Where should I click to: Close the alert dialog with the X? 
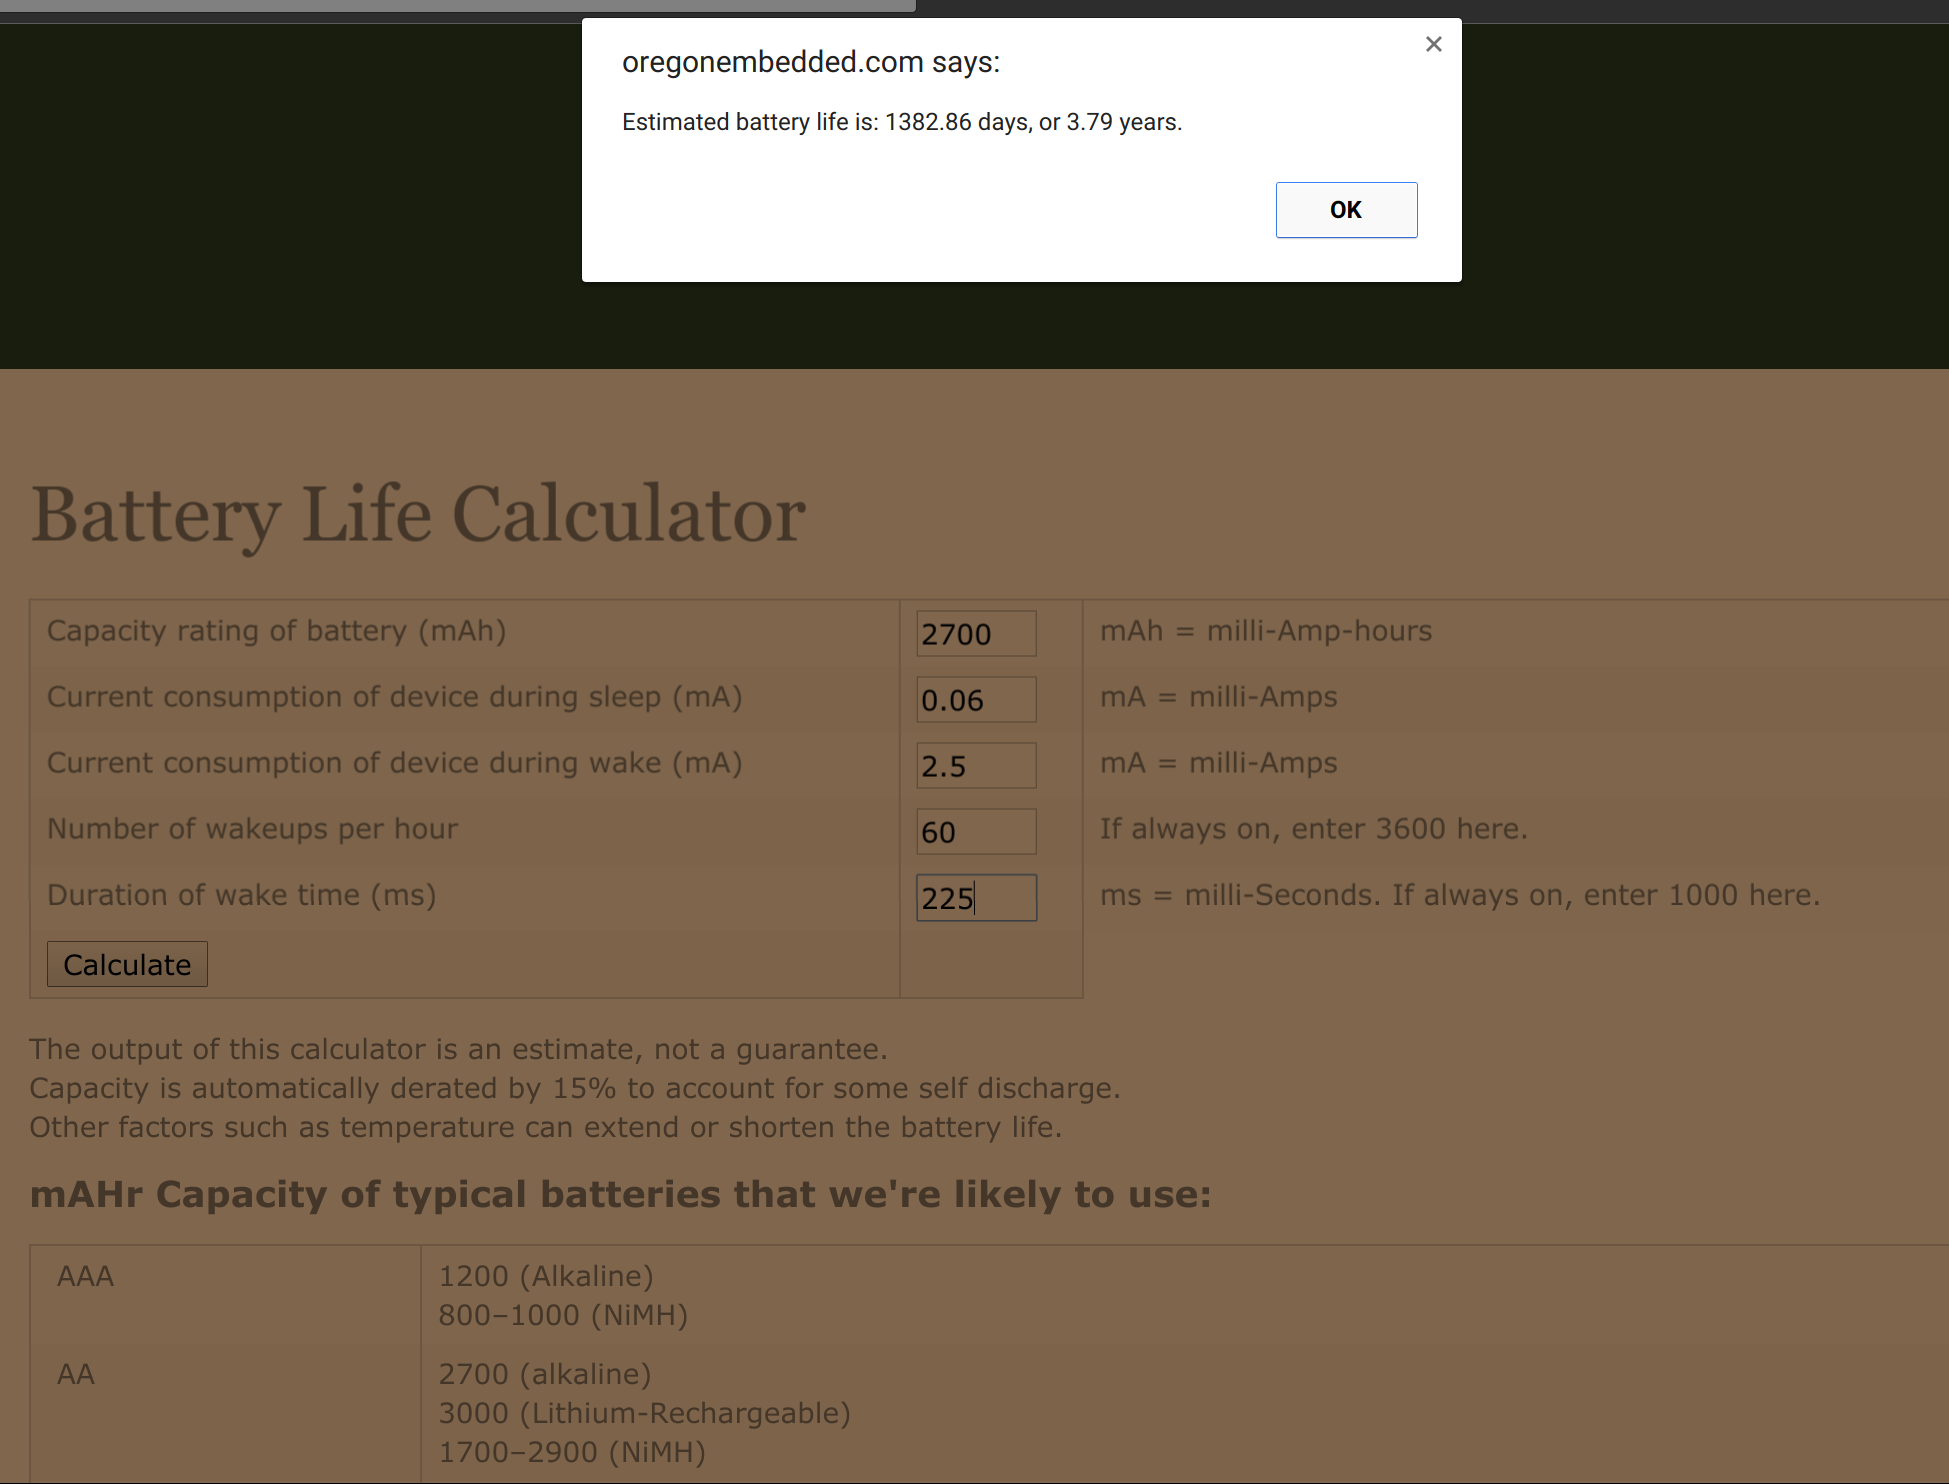(x=1433, y=44)
